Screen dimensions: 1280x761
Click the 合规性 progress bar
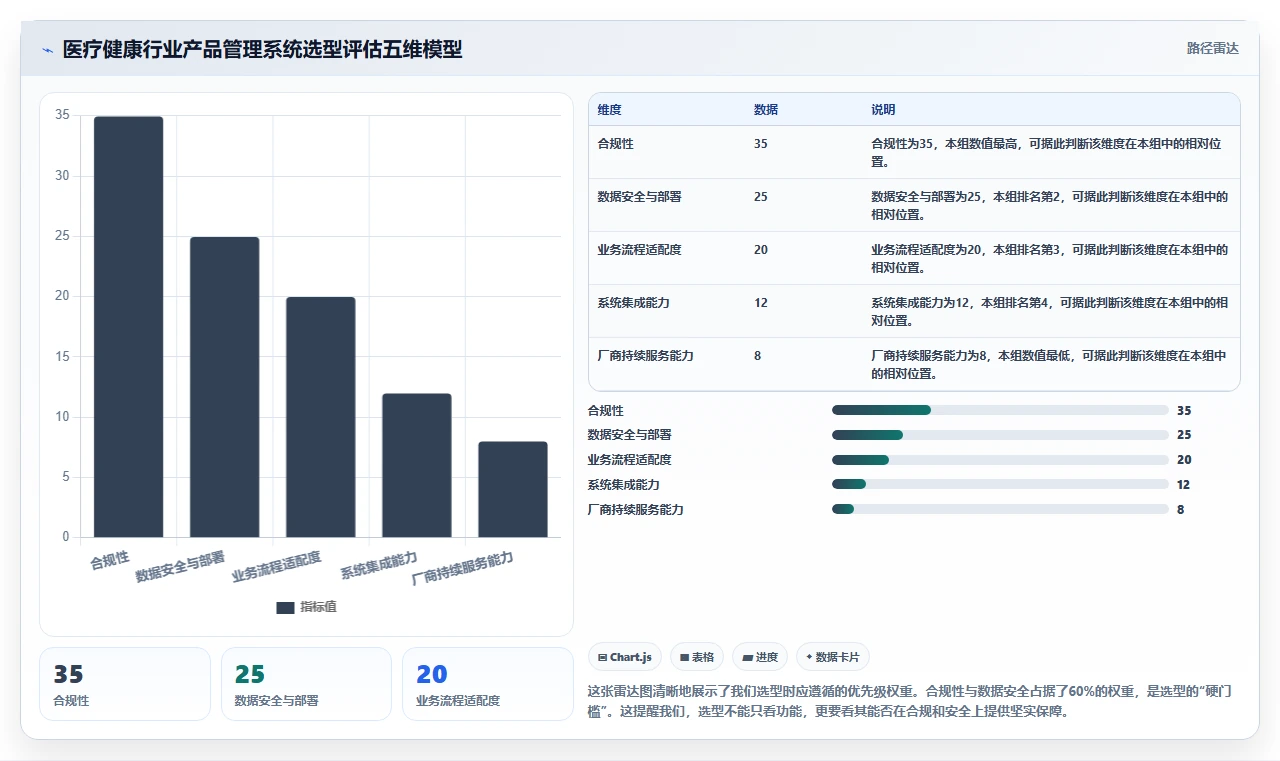pos(1000,410)
